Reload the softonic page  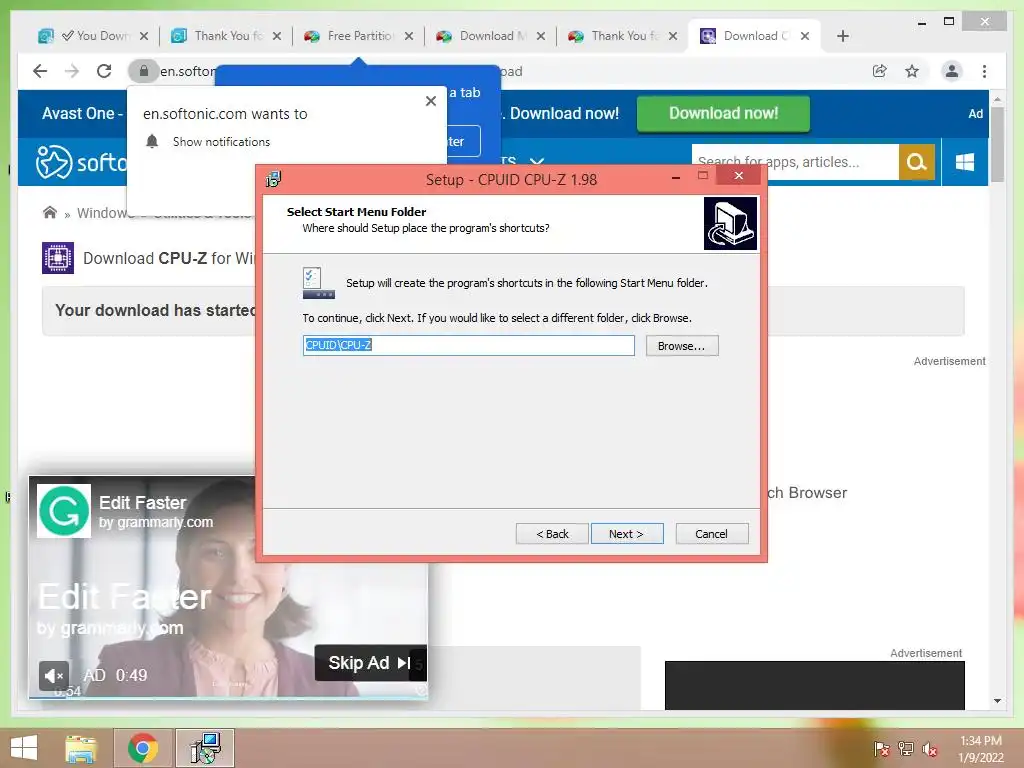(104, 71)
